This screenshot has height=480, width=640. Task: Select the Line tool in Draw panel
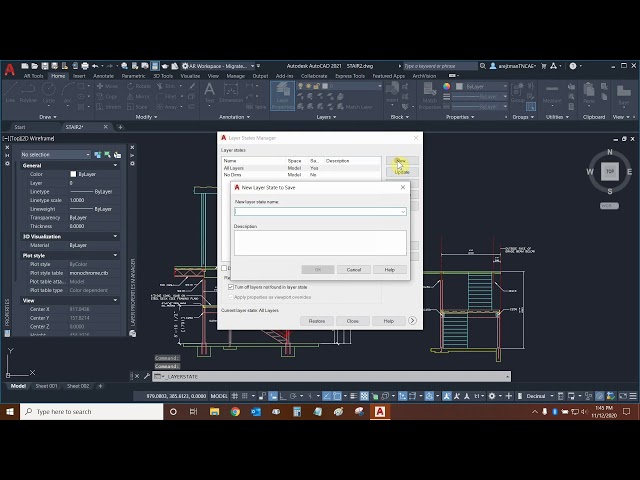pyautogui.click(x=10, y=93)
